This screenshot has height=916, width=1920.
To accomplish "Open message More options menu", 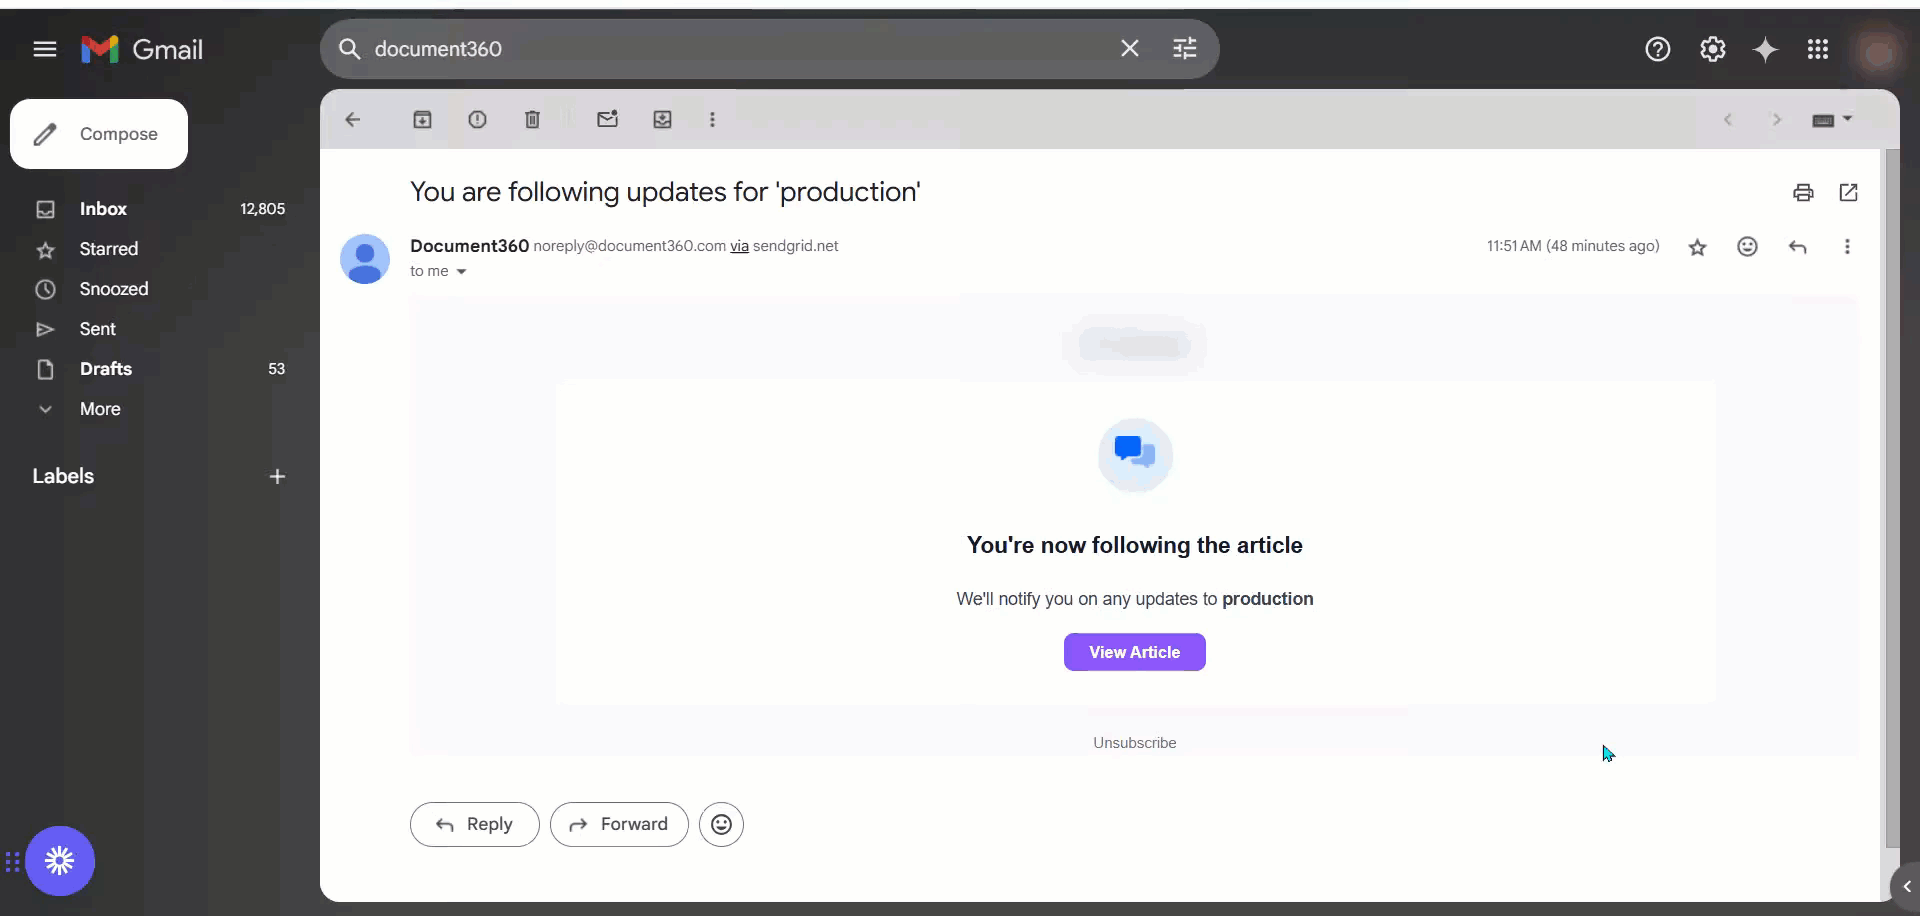I will coord(1848,247).
